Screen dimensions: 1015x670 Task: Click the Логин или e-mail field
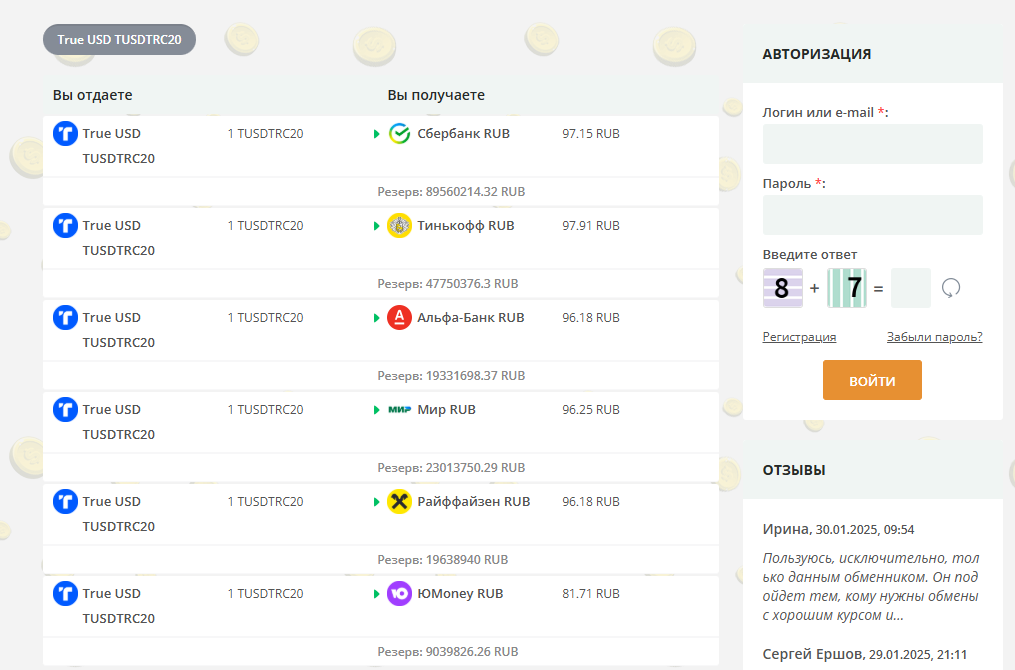pyautogui.click(x=872, y=143)
